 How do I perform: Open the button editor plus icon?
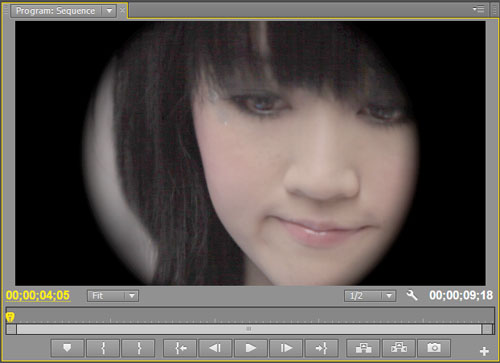click(484, 351)
